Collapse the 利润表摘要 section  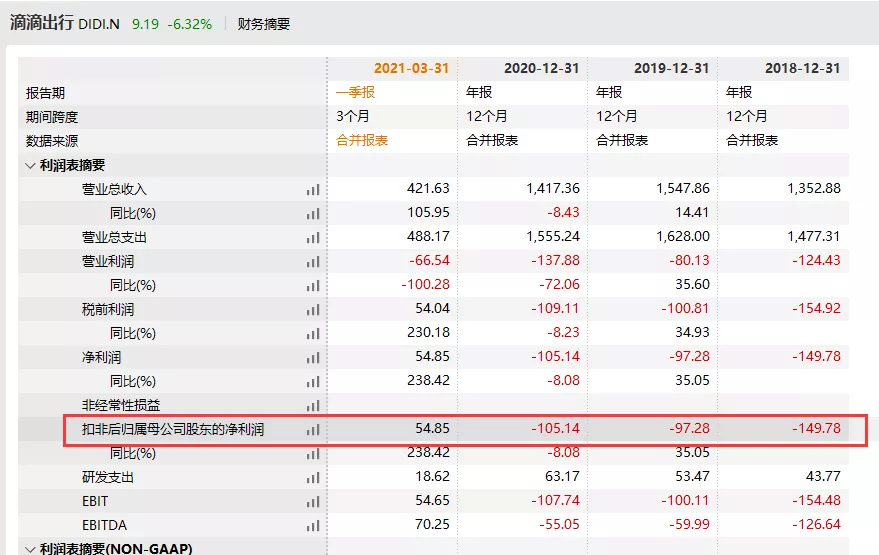30,165
